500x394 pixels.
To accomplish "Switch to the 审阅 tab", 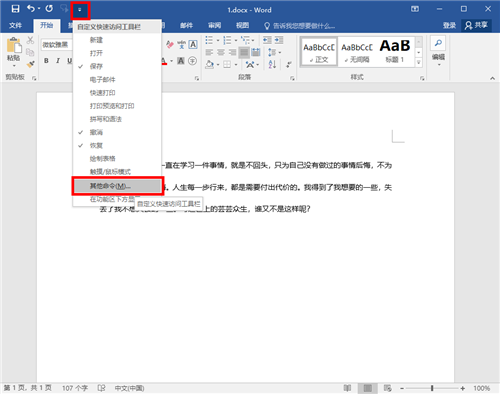I will tap(215, 26).
